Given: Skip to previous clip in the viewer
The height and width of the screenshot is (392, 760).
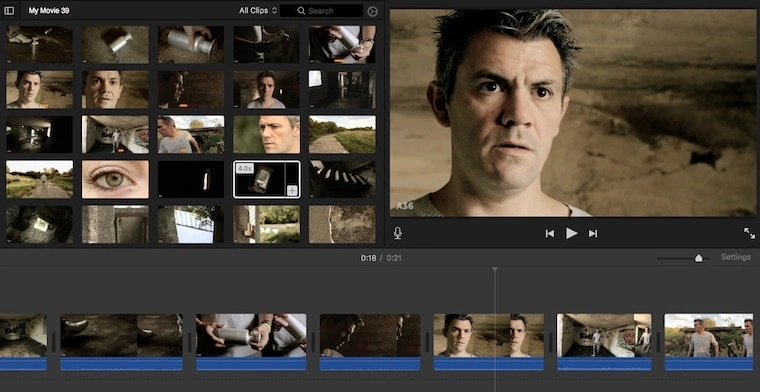Looking at the screenshot, I should pyautogui.click(x=550, y=234).
